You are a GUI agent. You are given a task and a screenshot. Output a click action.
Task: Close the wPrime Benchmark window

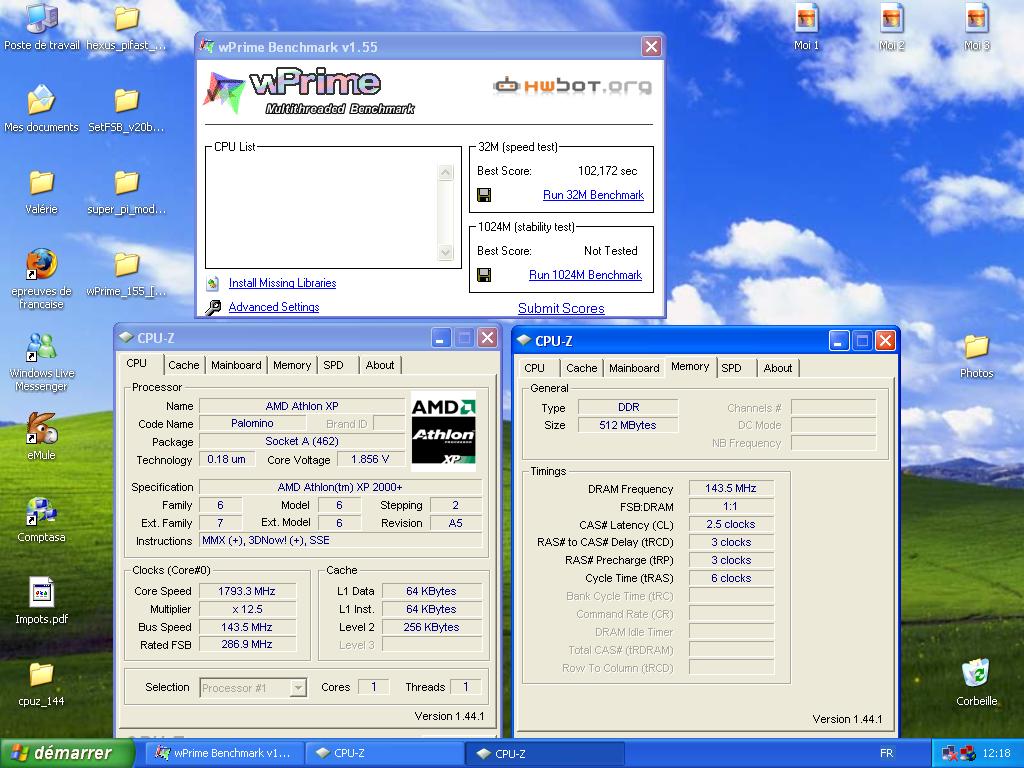[x=651, y=46]
